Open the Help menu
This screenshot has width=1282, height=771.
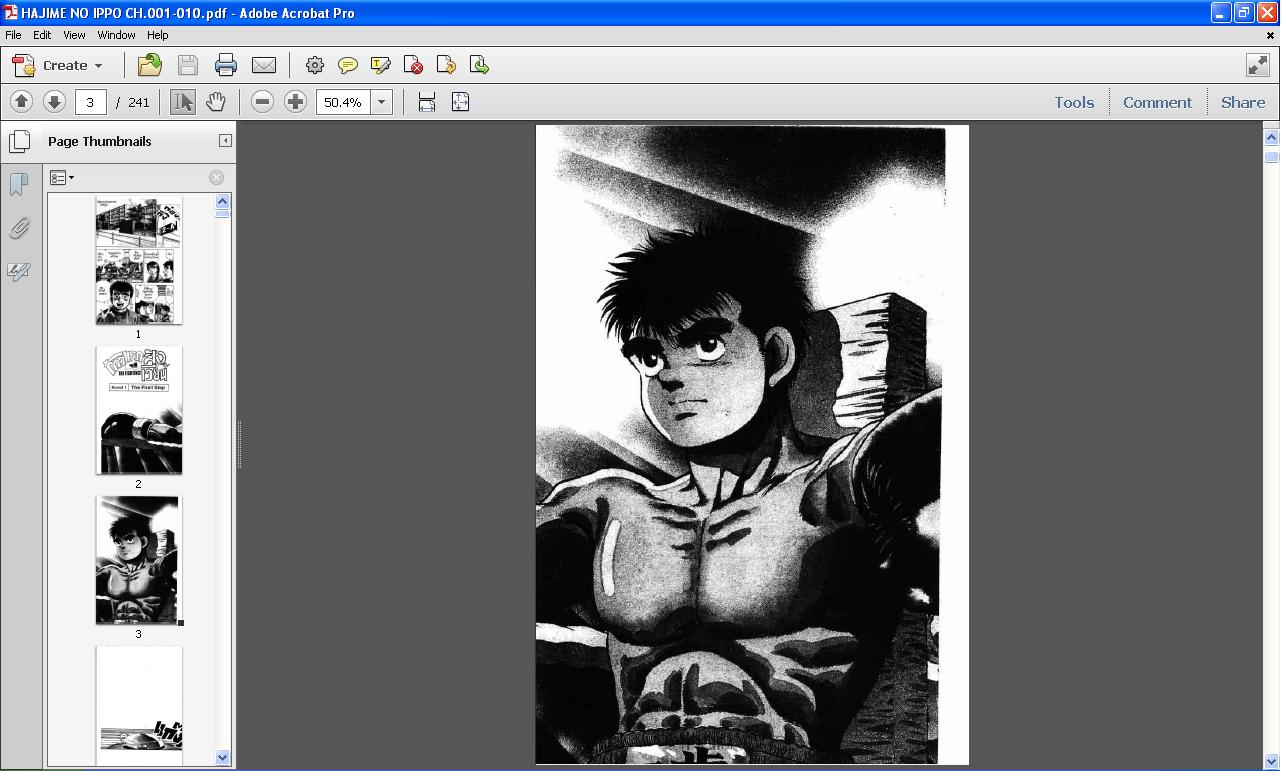point(158,35)
